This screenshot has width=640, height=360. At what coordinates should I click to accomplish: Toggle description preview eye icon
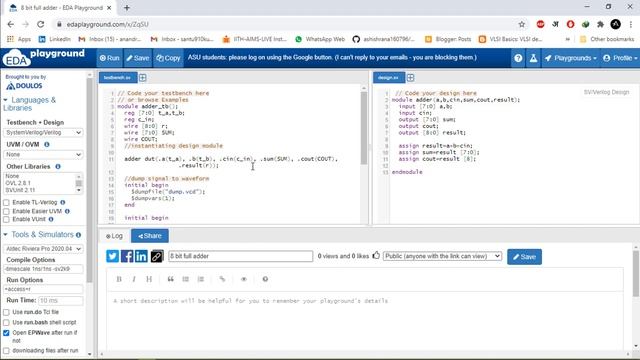(244, 279)
